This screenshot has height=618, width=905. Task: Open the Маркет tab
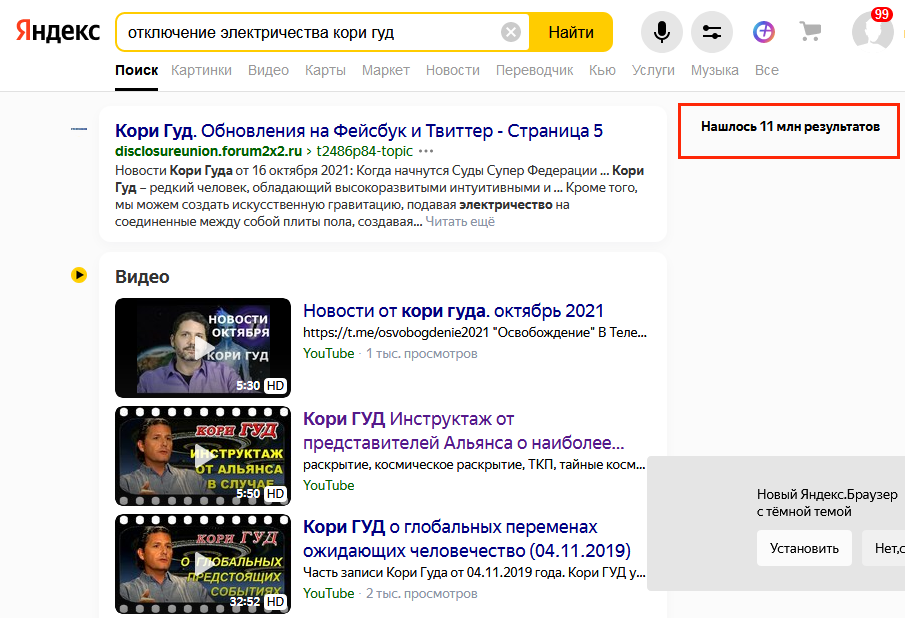coord(386,70)
